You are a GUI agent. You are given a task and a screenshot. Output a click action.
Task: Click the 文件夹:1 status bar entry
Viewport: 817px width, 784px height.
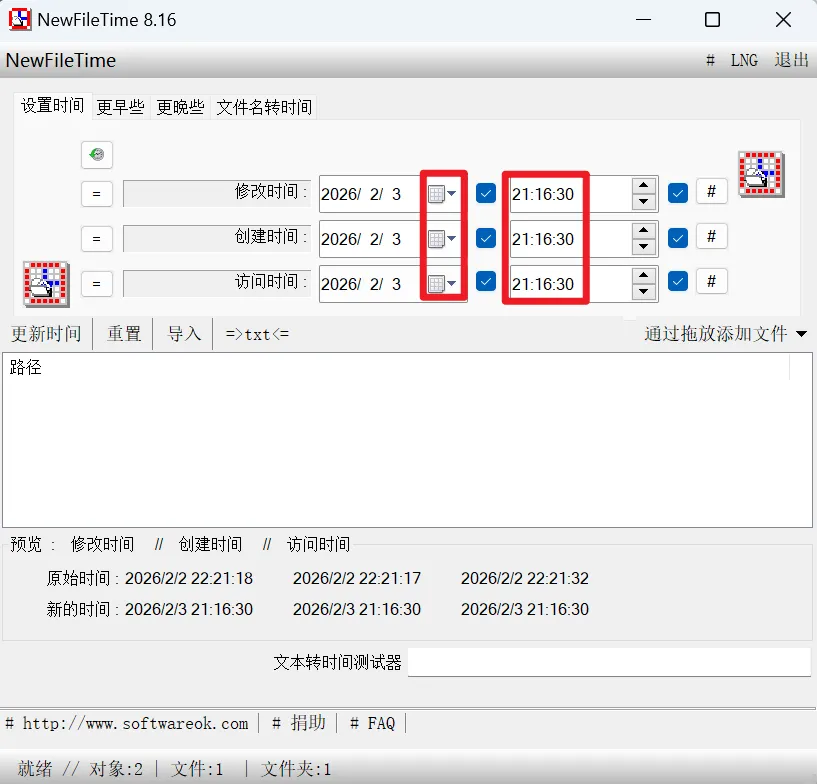pos(295,769)
